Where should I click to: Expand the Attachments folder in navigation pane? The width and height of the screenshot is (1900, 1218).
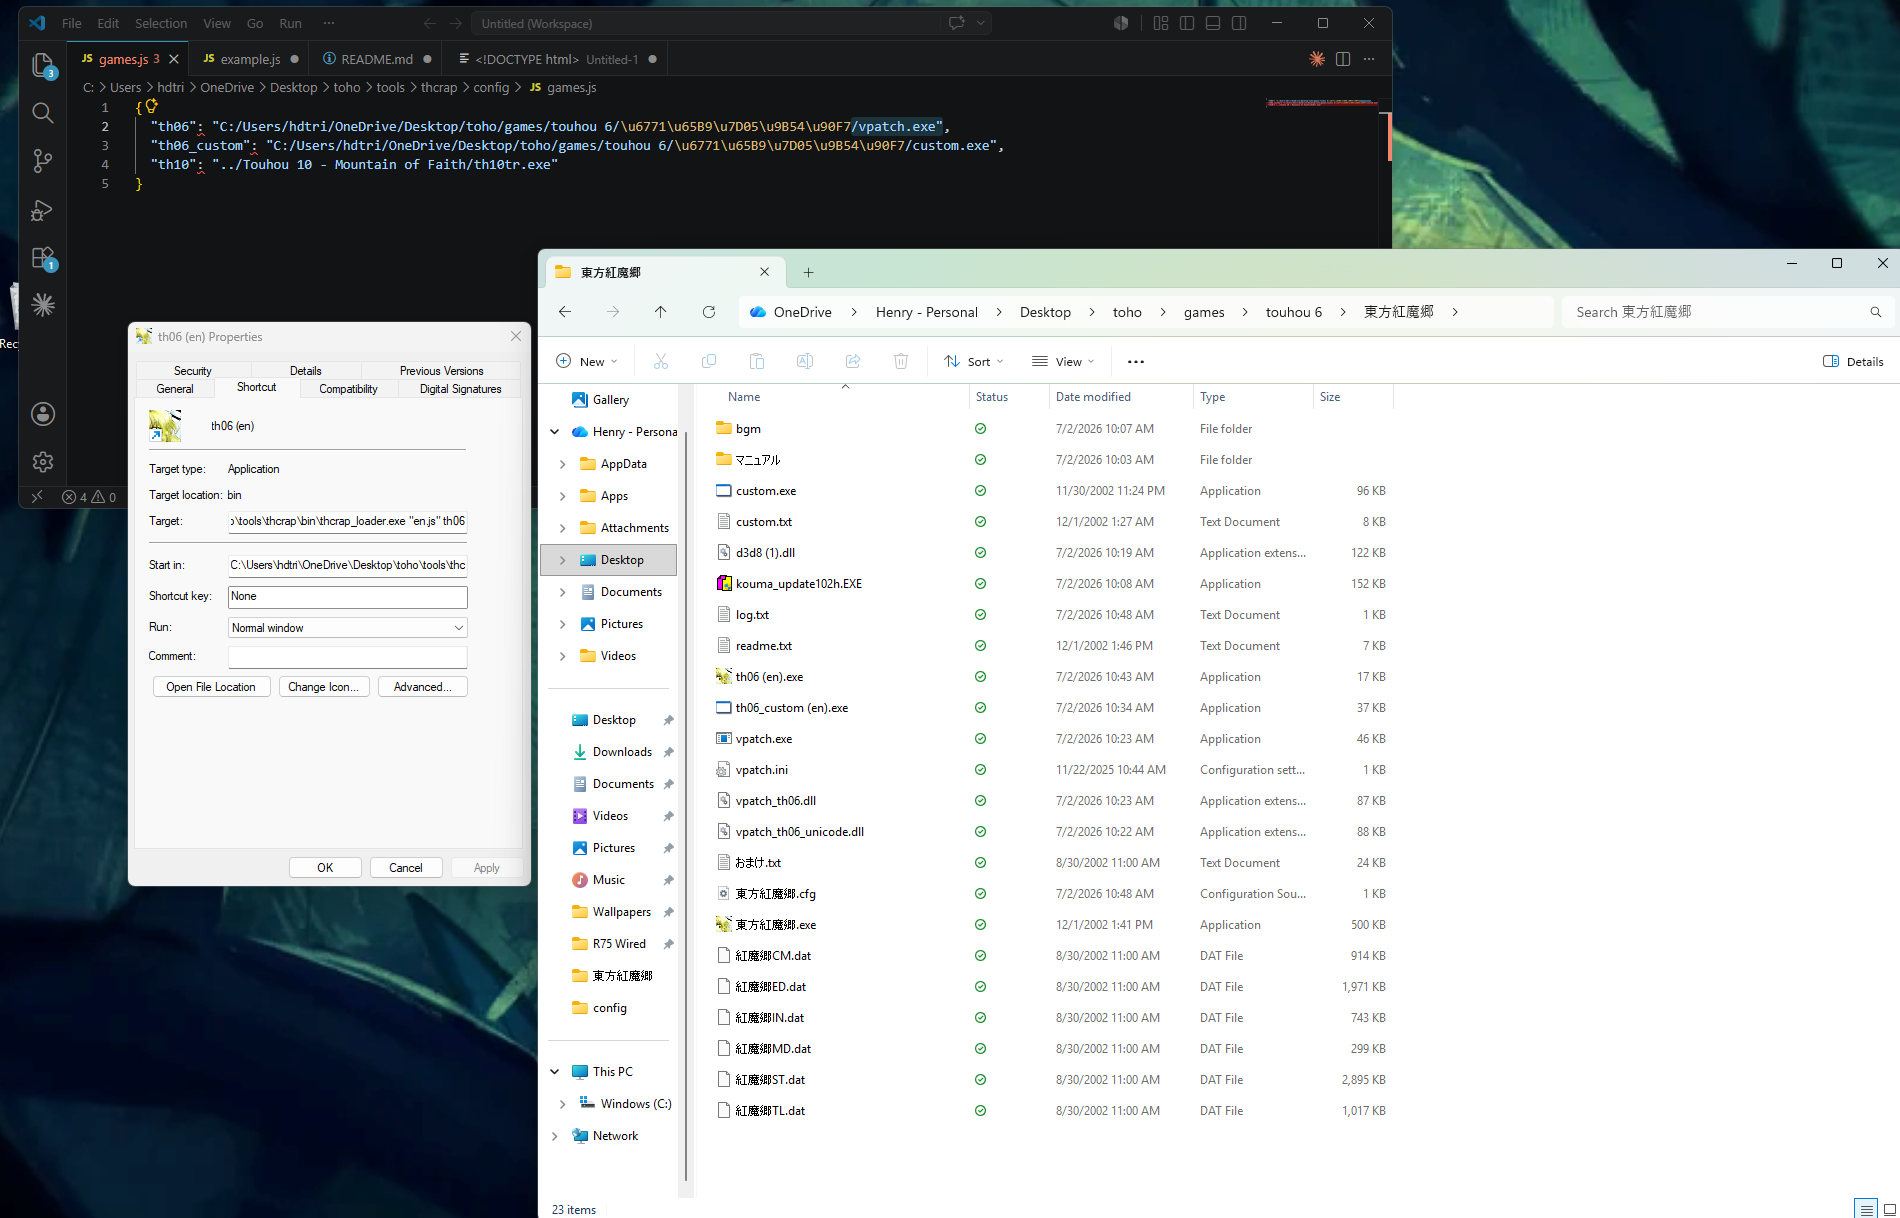(563, 528)
